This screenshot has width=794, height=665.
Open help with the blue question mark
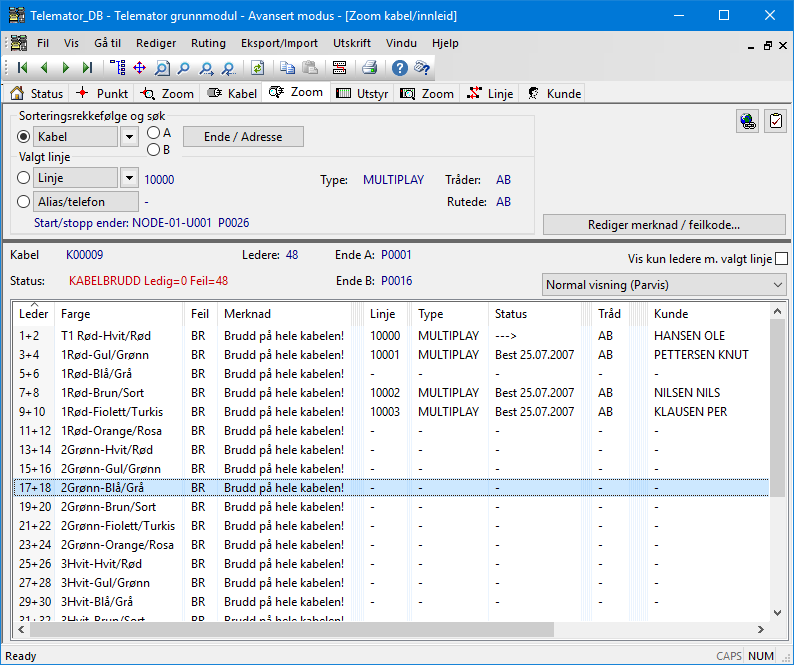pyautogui.click(x=400, y=67)
